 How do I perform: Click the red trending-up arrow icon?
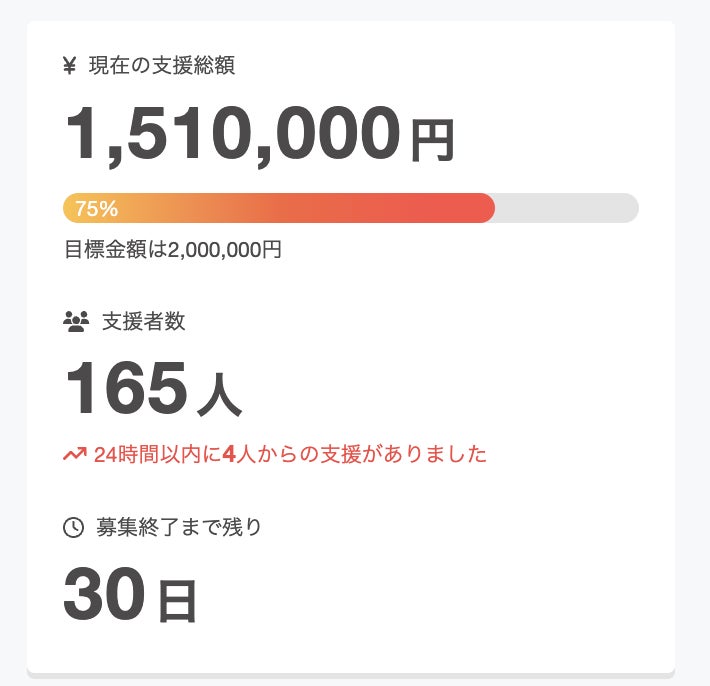[74, 455]
